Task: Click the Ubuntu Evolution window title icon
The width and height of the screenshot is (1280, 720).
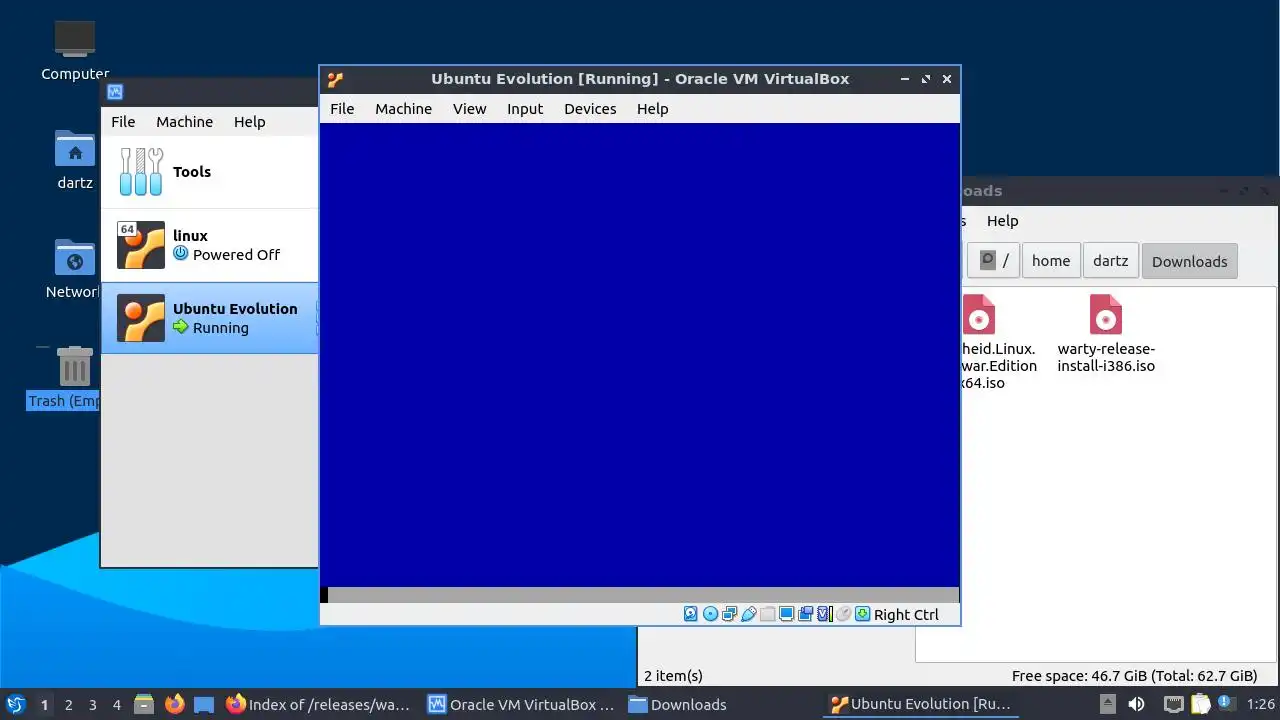Action: (x=335, y=79)
